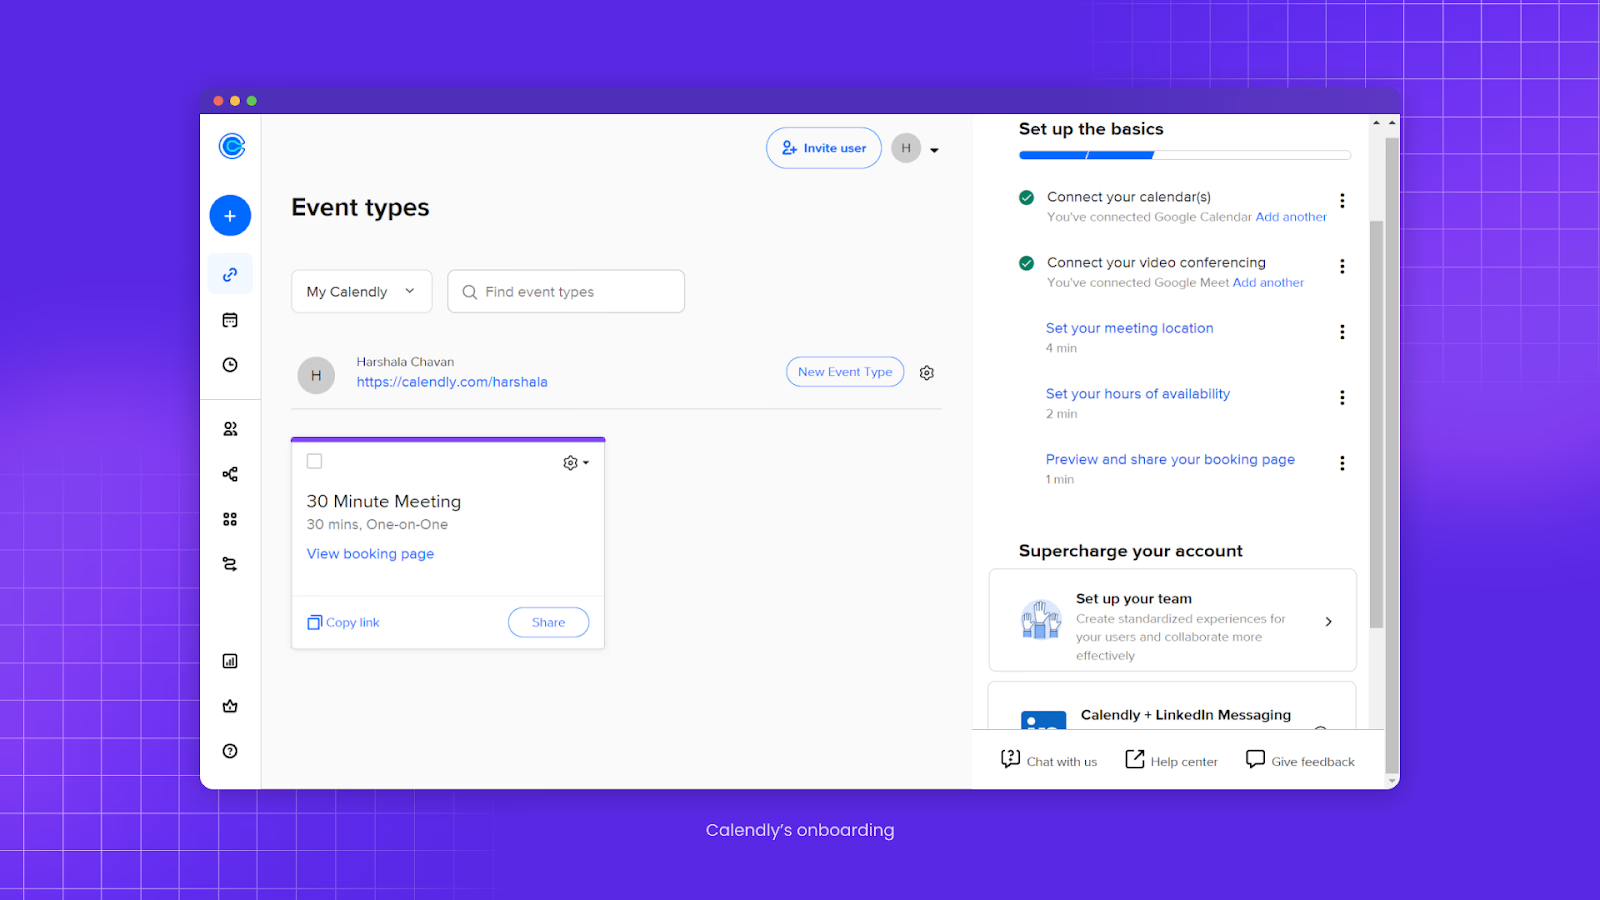Viewport: 1600px width, 900px height.
Task: Open the account avatar dropdown menu
Action: [x=916, y=148]
